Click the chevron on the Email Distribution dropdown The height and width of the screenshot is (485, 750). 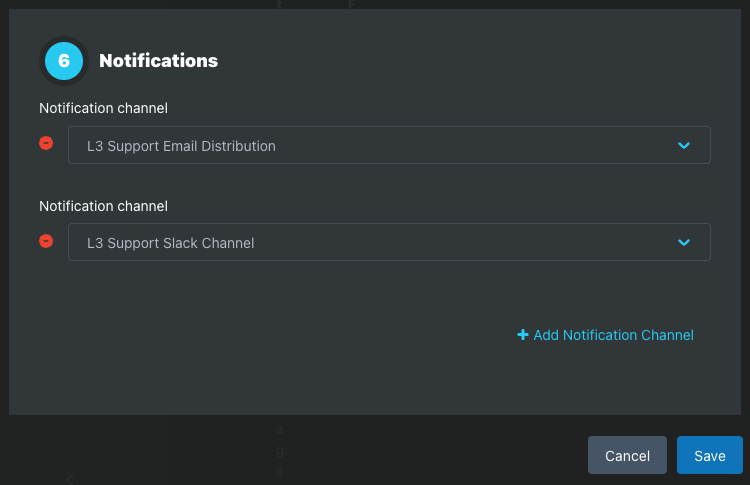[x=684, y=145]
